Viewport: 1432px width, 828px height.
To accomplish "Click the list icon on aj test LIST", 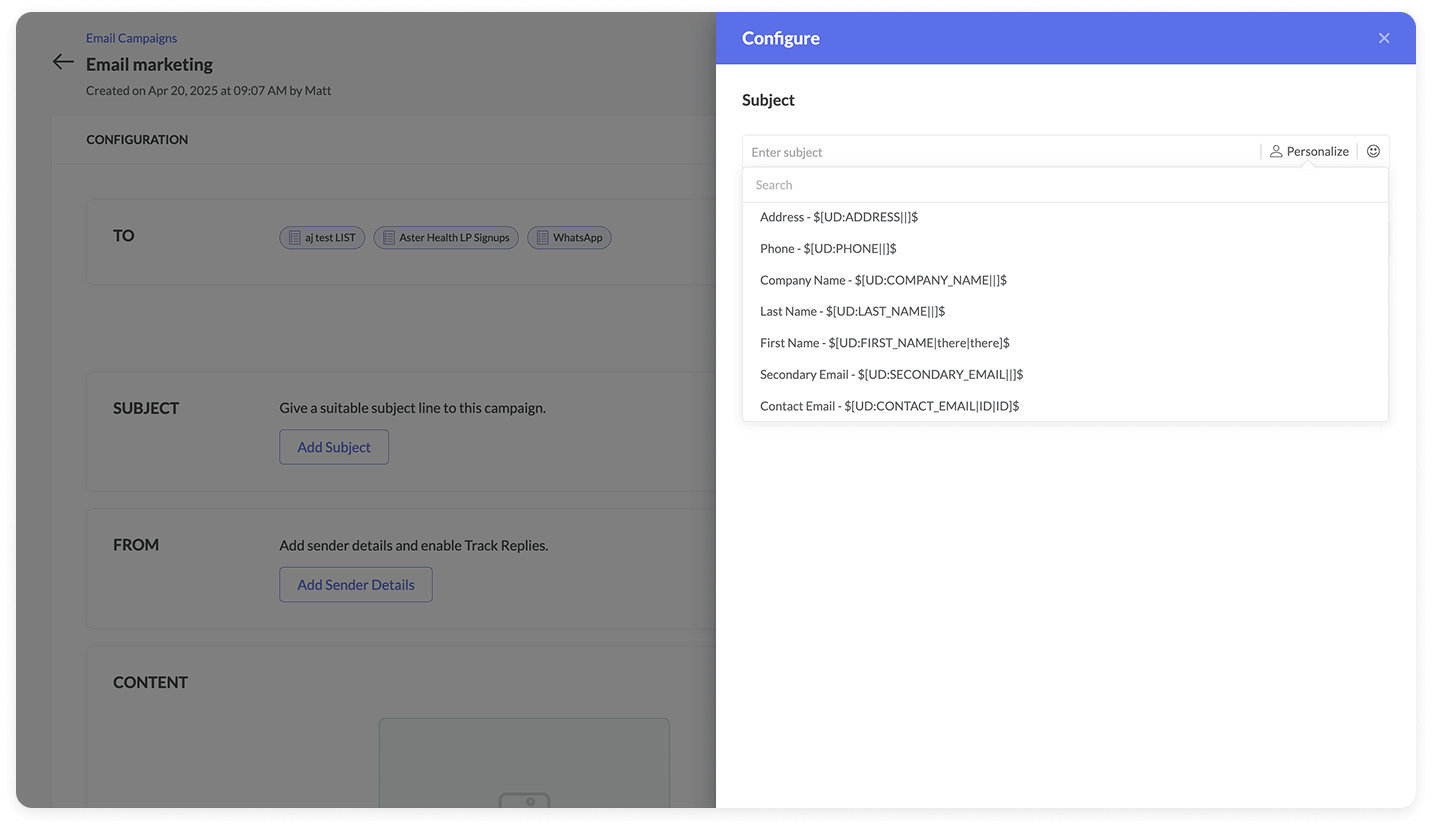I will point(294,238).
